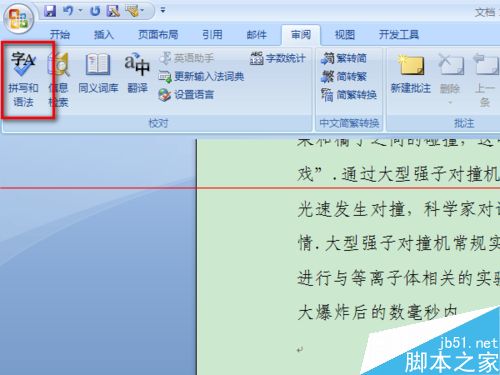Switch to the 插入 tab
This screenshot has height=375, width=500.
click(104, 34)
